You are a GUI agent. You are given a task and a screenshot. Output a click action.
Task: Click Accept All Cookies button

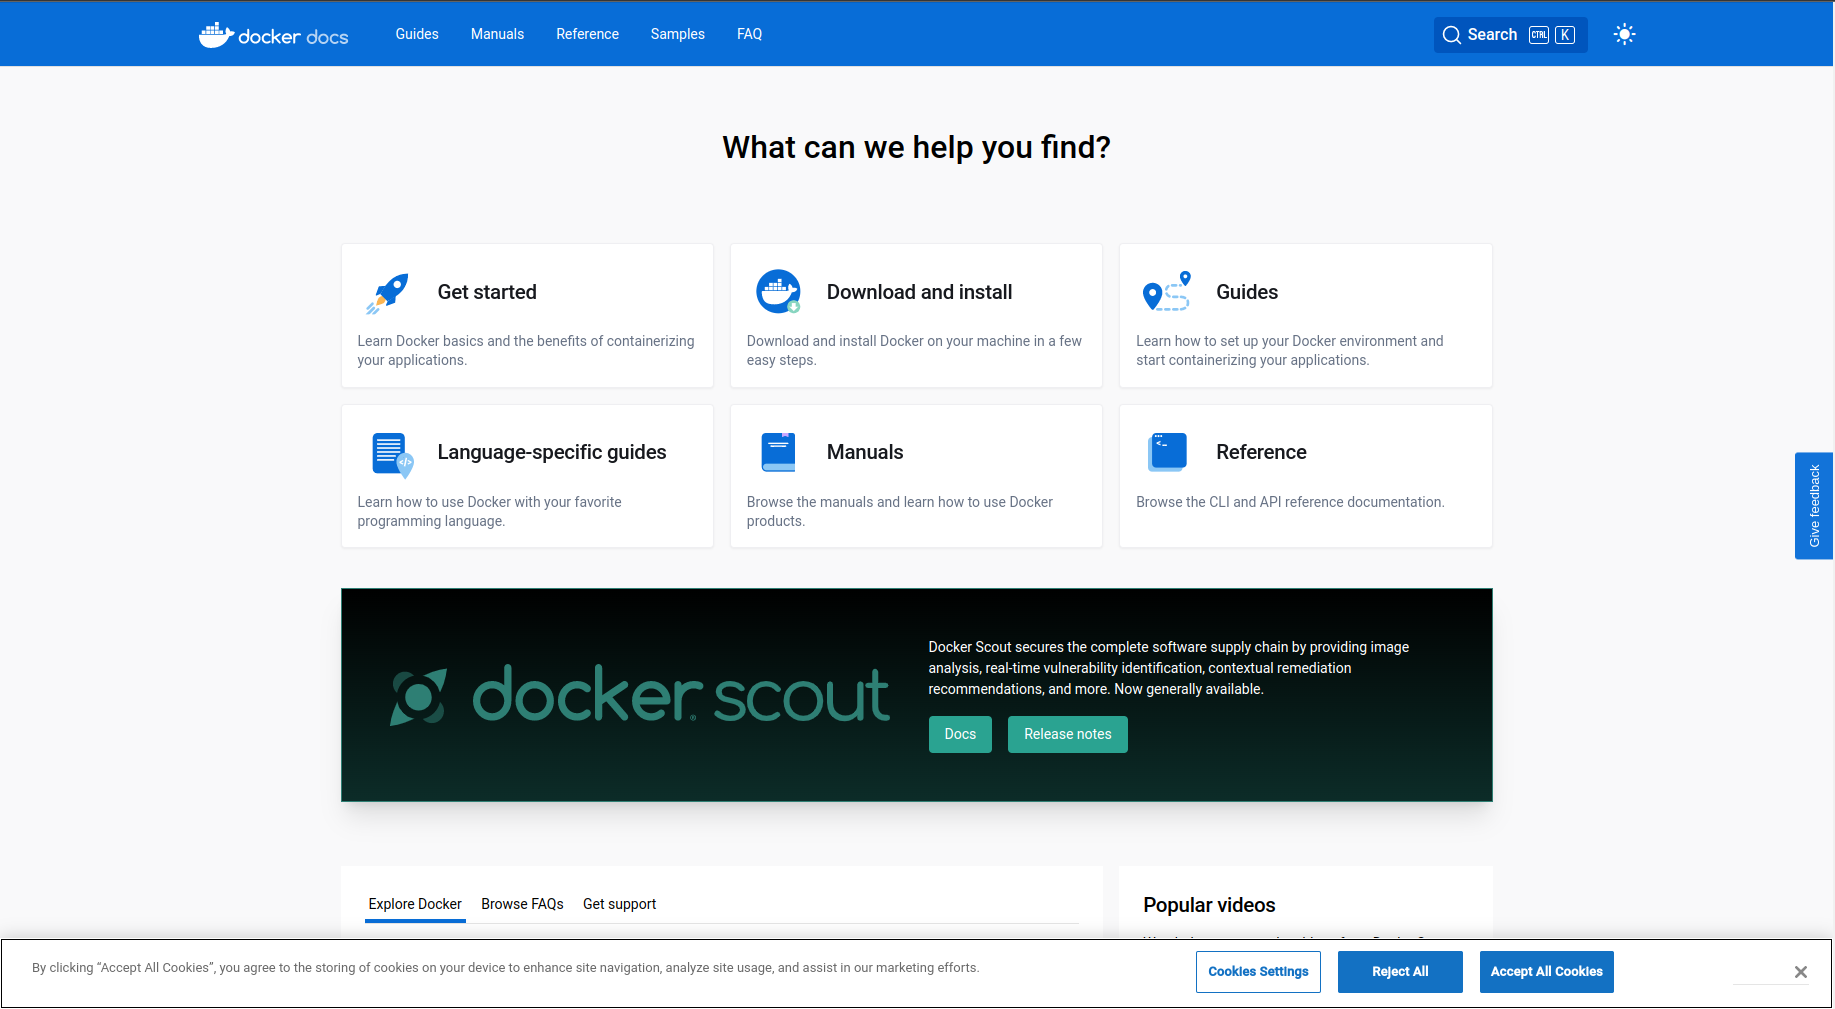tap(1546, 972)
